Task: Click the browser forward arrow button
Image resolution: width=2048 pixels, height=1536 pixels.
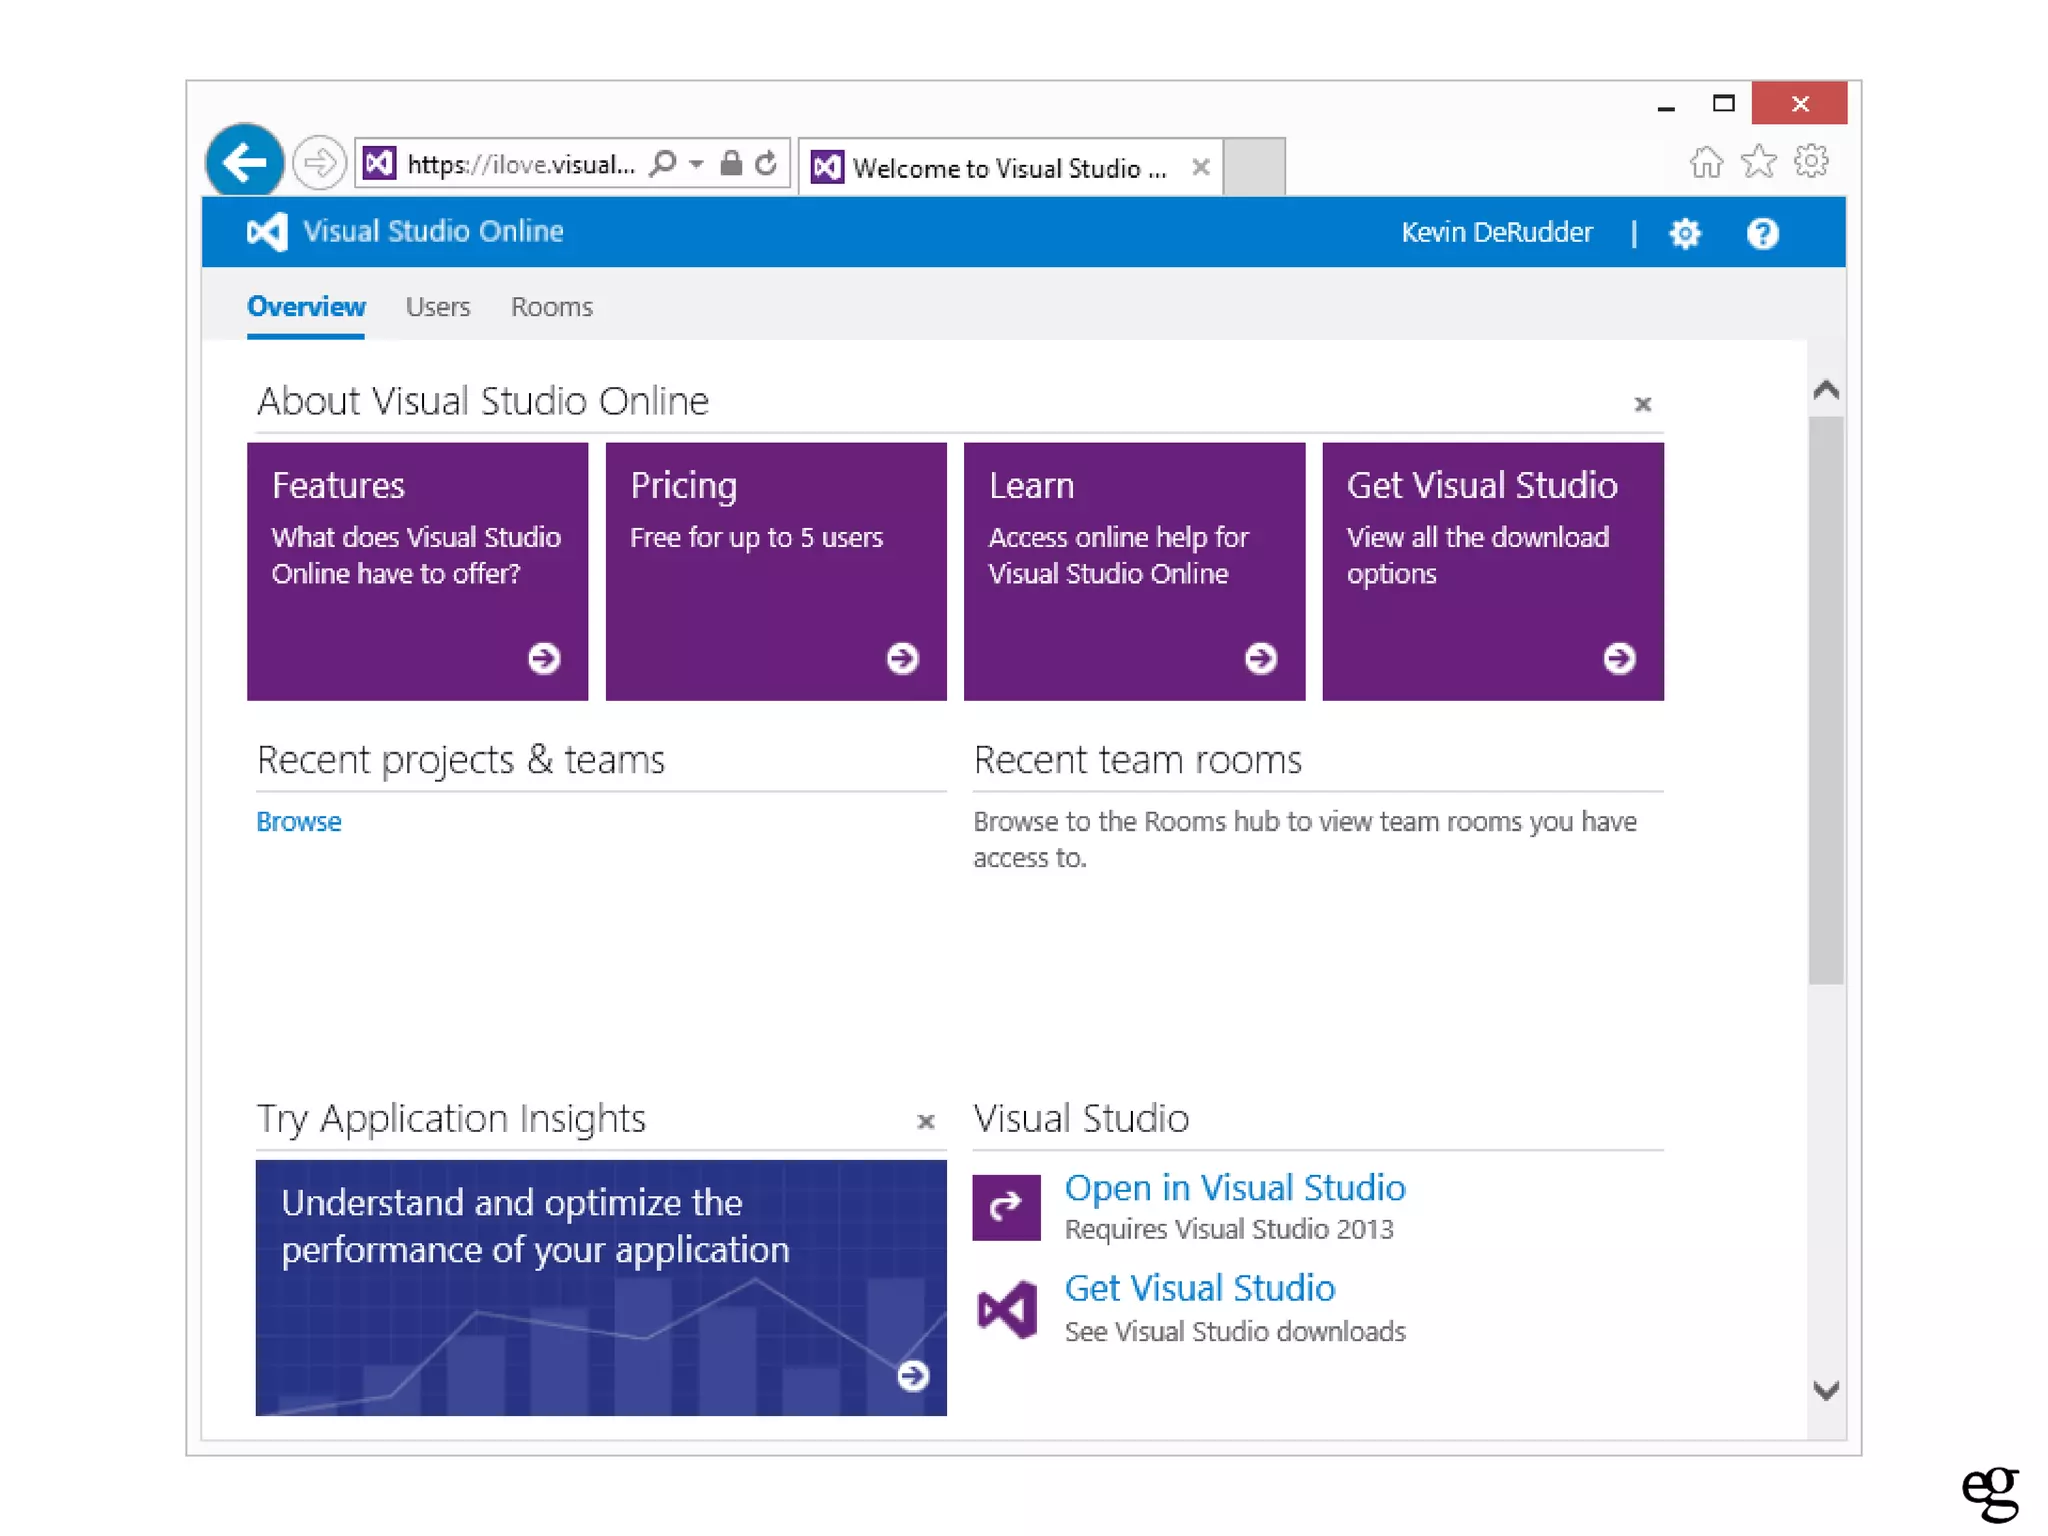Action: tap(319, 162)
